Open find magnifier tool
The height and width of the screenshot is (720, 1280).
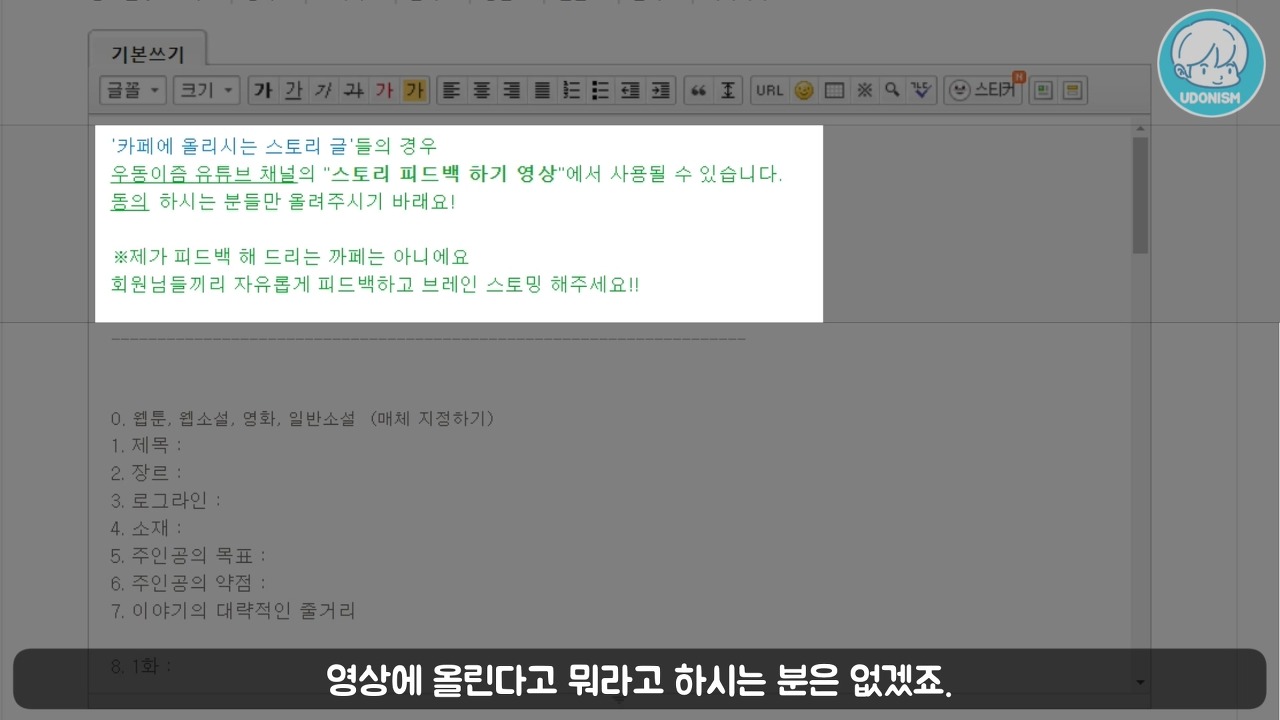pyautogui.click(x=892, y=90)
